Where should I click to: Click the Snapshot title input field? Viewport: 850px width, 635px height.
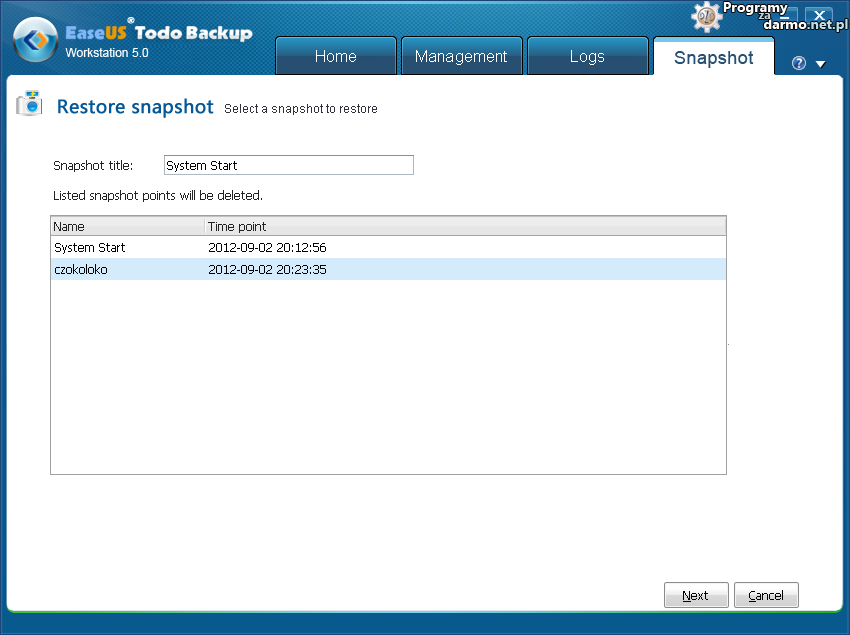(x=288, y=165)
